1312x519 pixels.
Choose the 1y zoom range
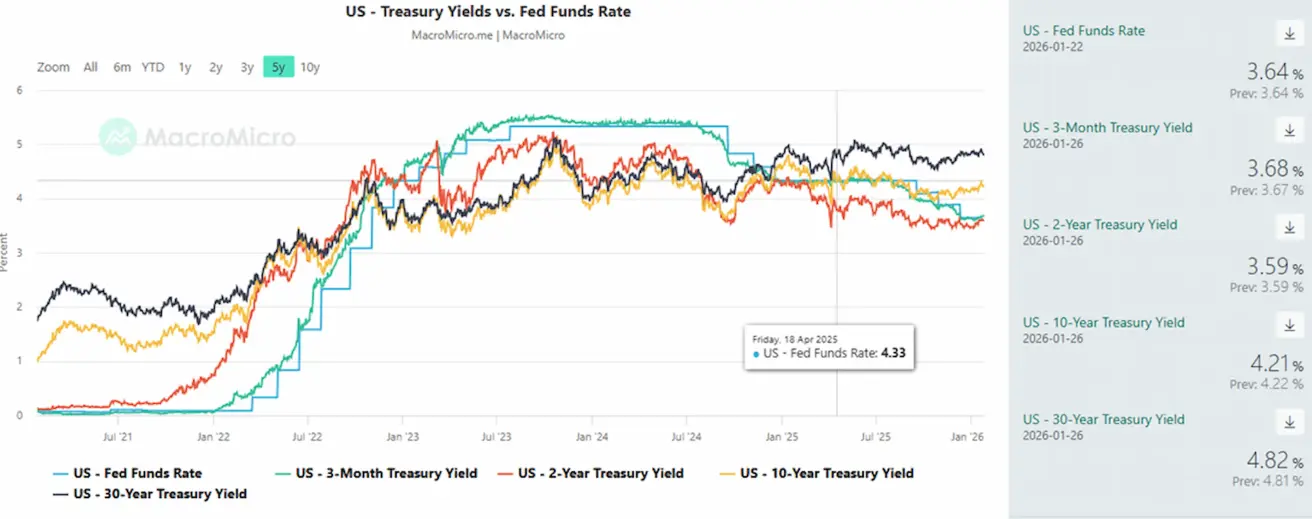pos(185,67)
